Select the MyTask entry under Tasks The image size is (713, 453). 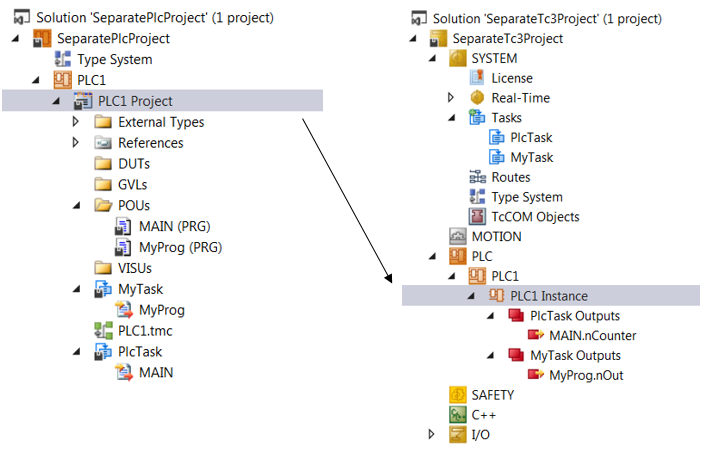[x=532, y=157]
